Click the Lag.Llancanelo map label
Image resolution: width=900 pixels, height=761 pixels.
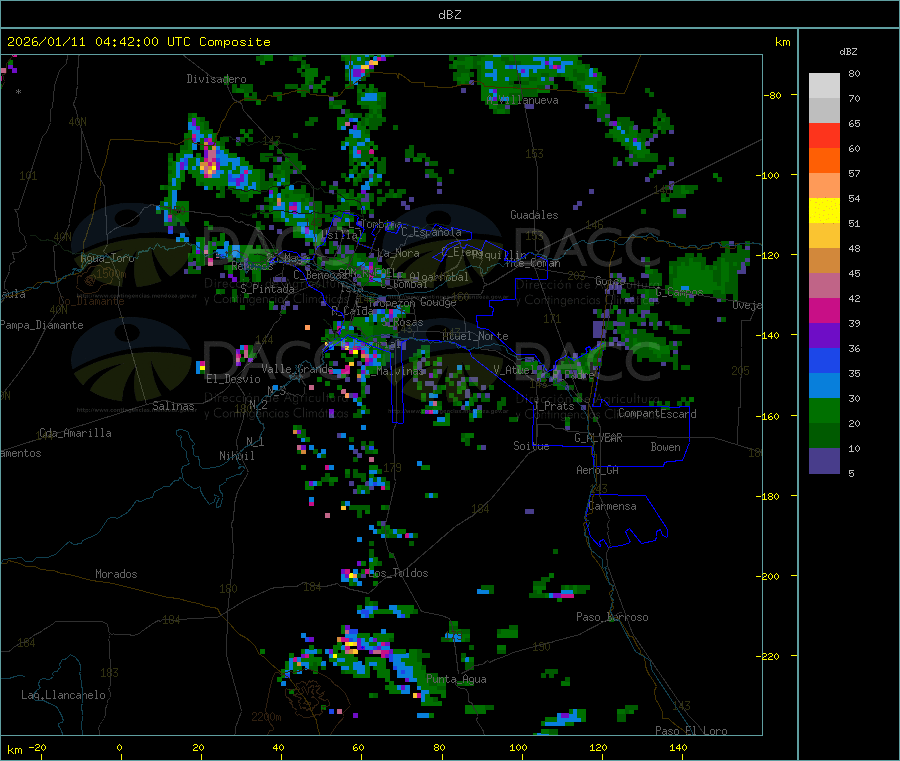tap(63, 695)
